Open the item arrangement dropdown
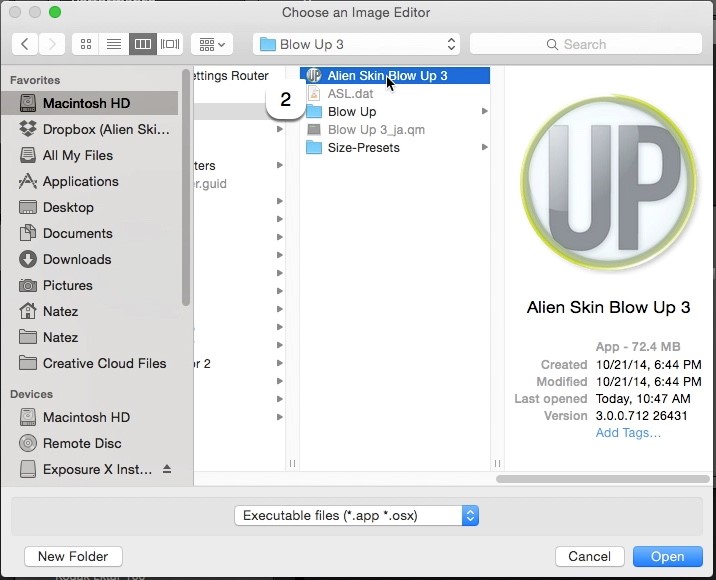The width and height of the screenshot is (716, 580). 212,44
